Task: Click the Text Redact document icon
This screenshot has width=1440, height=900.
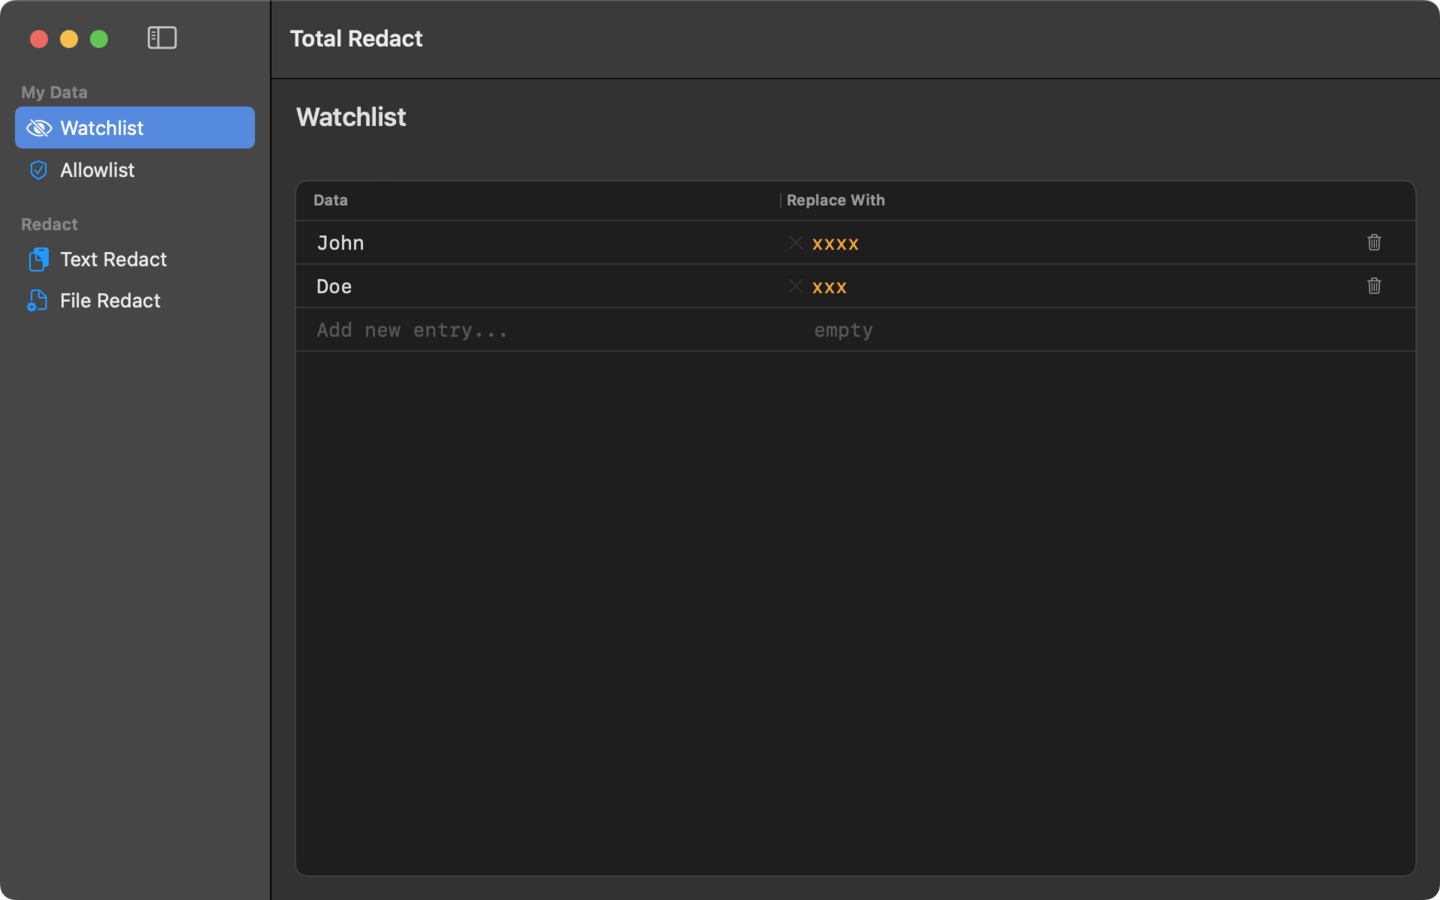Action: (38, 259)
